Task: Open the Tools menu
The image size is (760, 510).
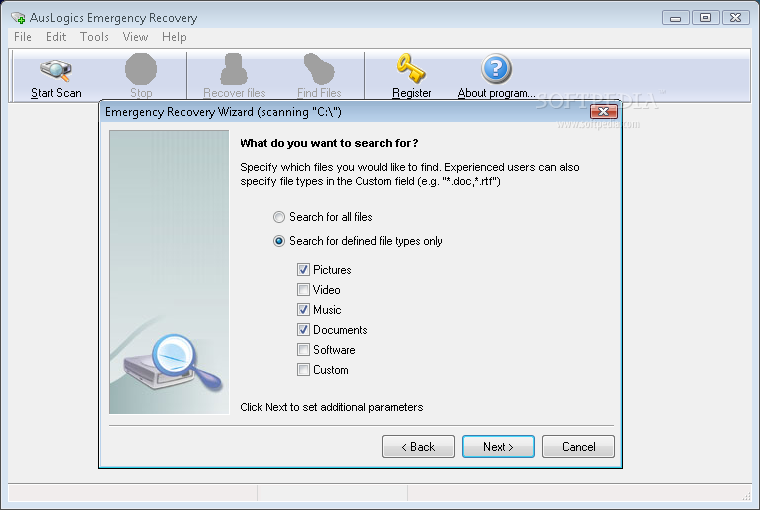Action: click(94, 37)
